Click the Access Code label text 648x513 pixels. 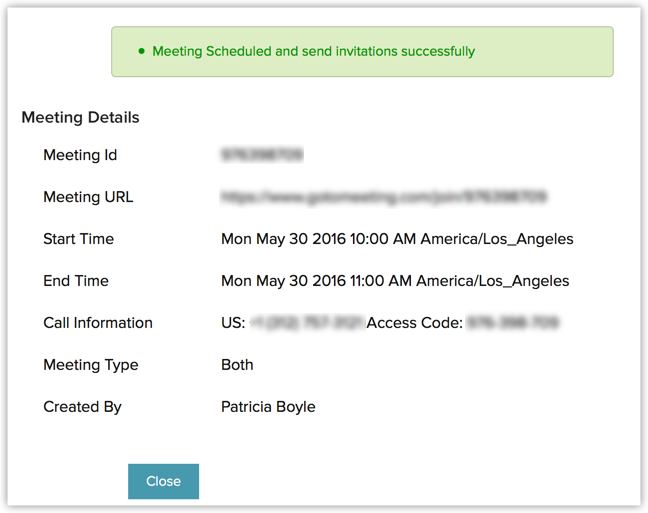point(414,323)
